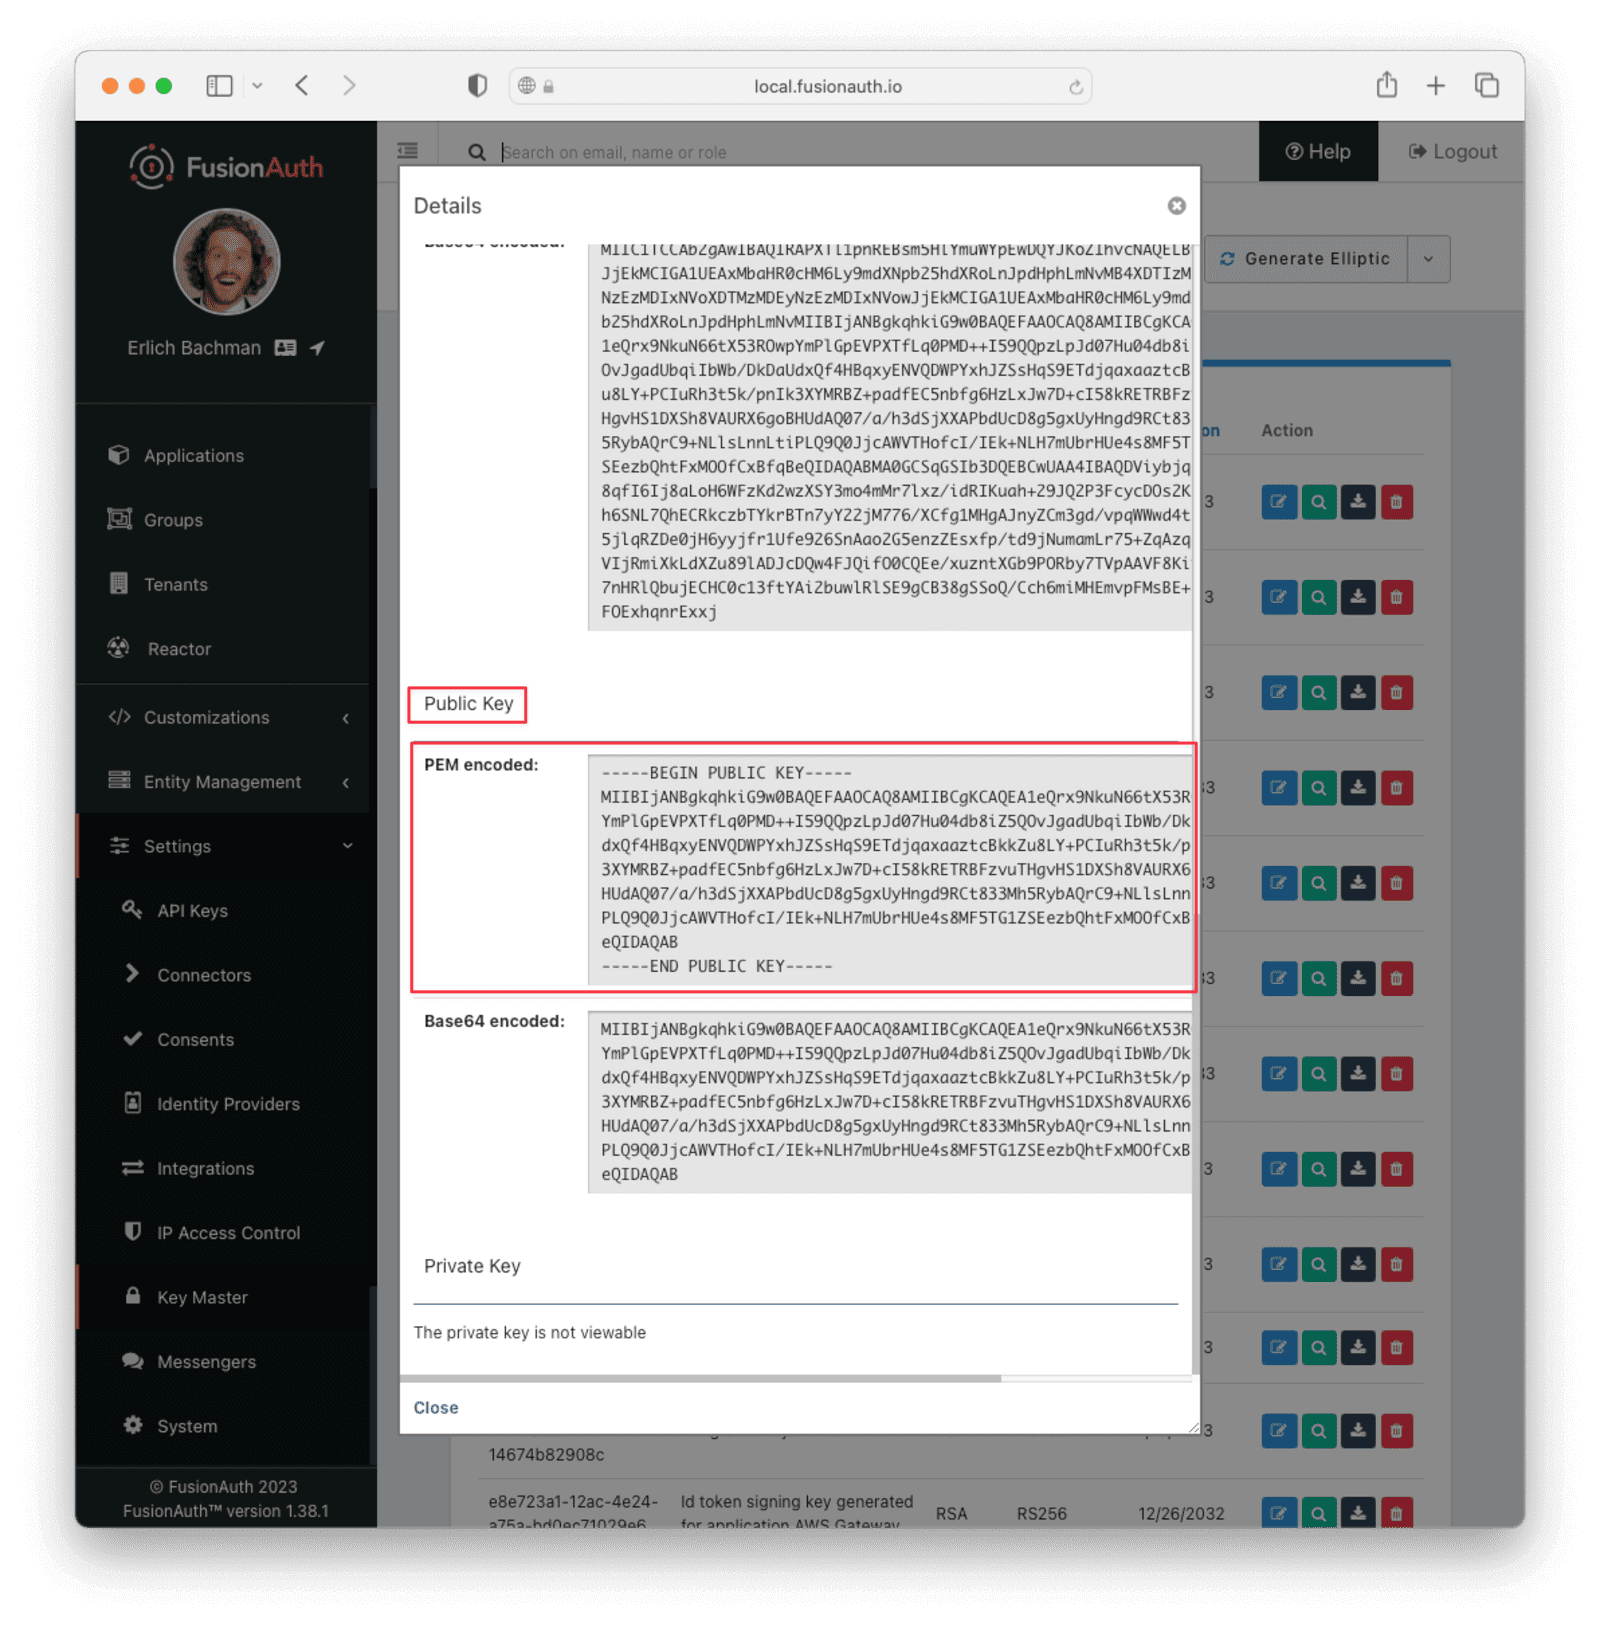Click the Action column header
Screen dimensions: 1600x1627
(1287, 430)
